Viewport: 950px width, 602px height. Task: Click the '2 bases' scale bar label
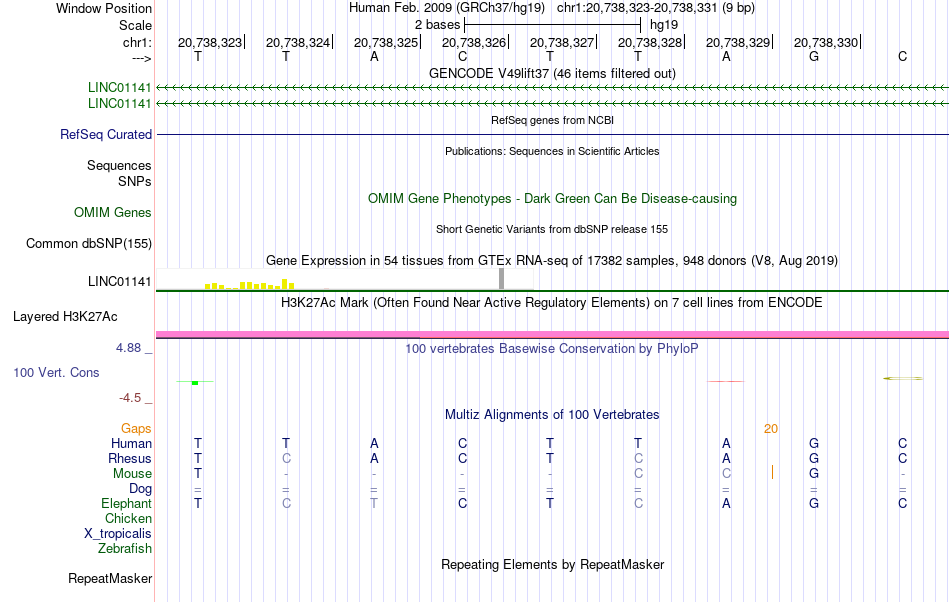pos(437,25)
